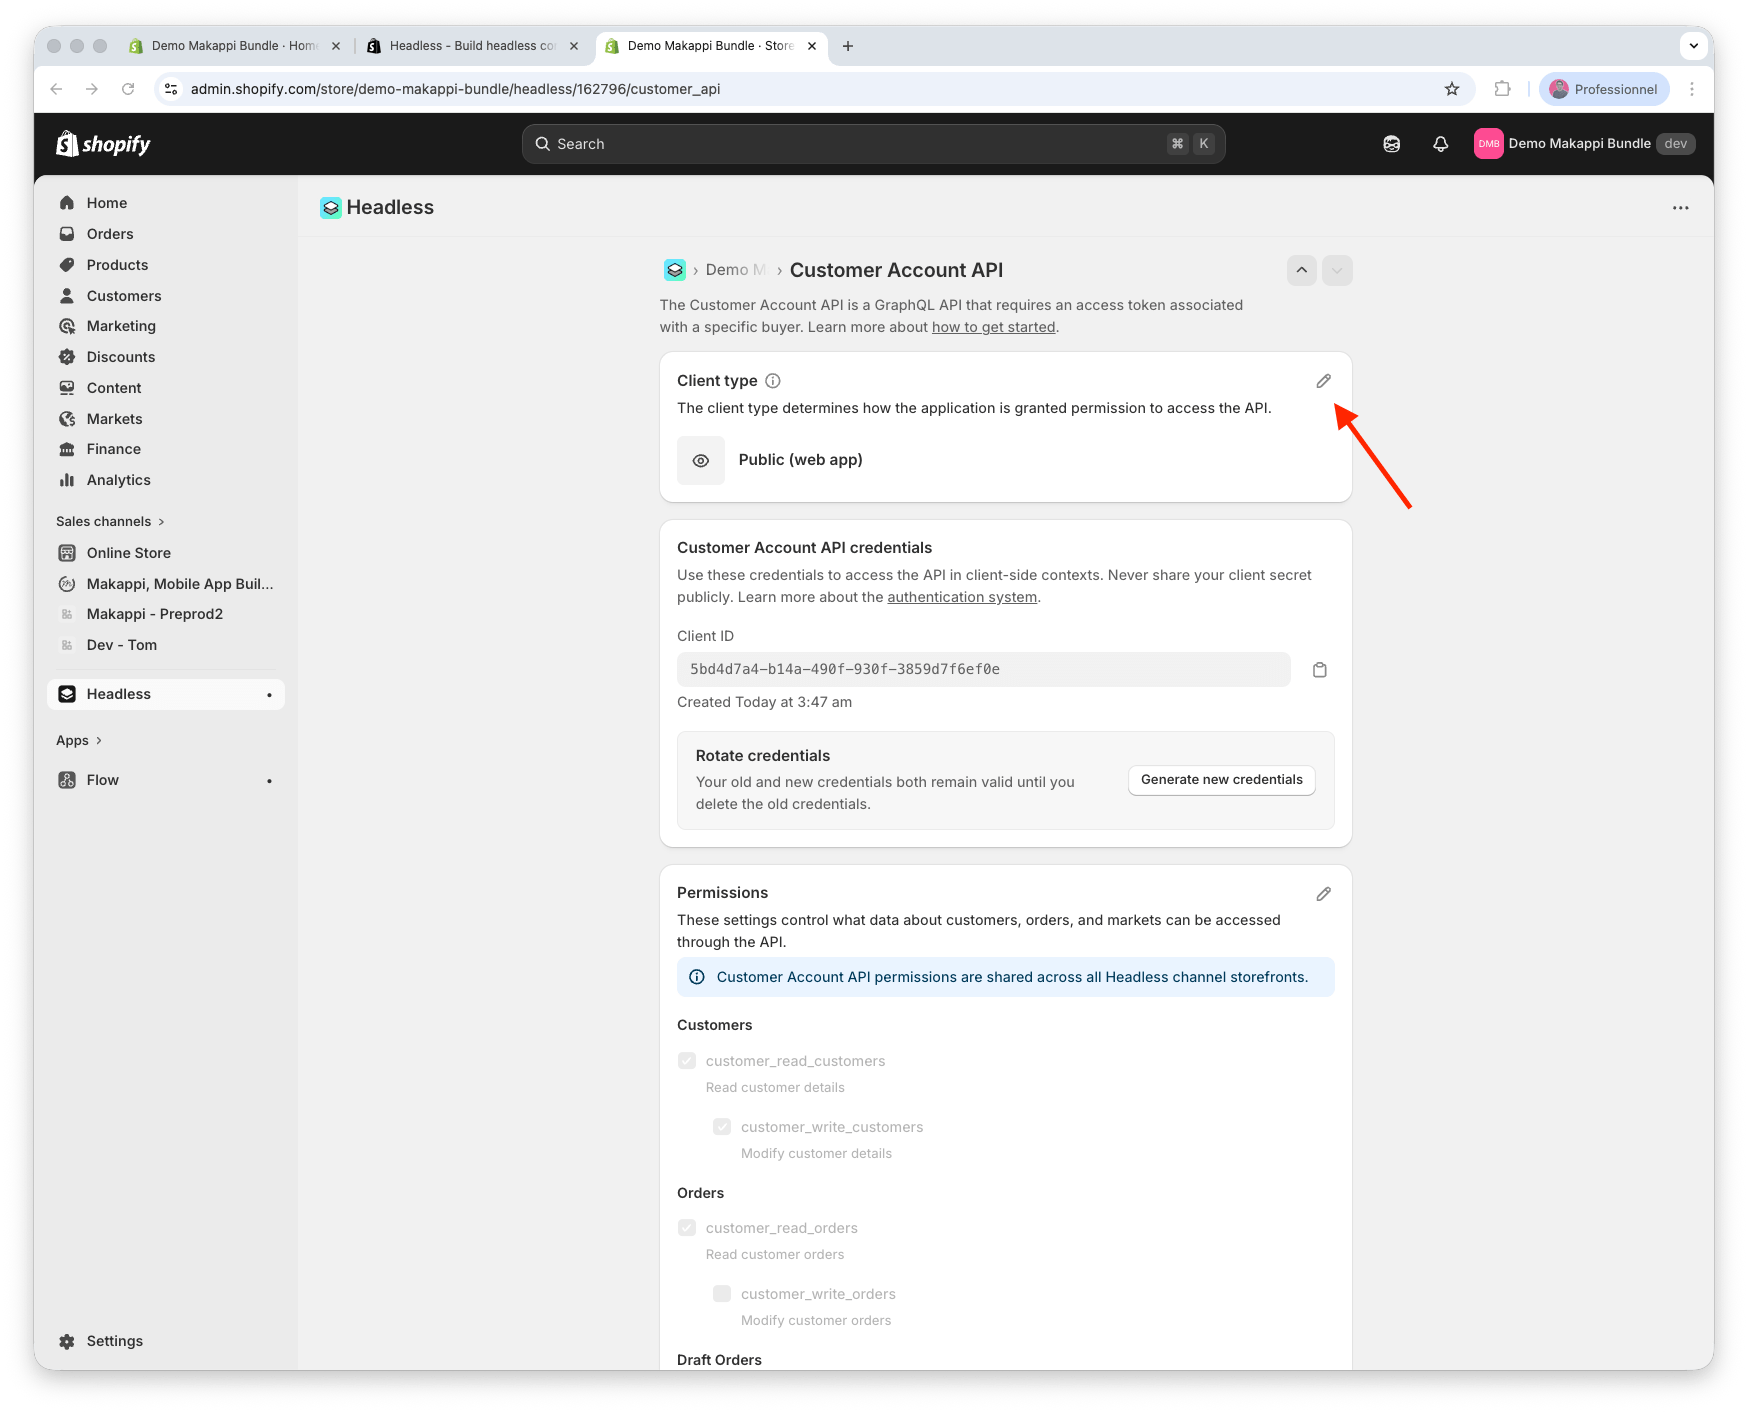This screenshot has width=1748, height=1412.
Task: Bookmark this page with the star icon
Action: tap(1451, 89)
